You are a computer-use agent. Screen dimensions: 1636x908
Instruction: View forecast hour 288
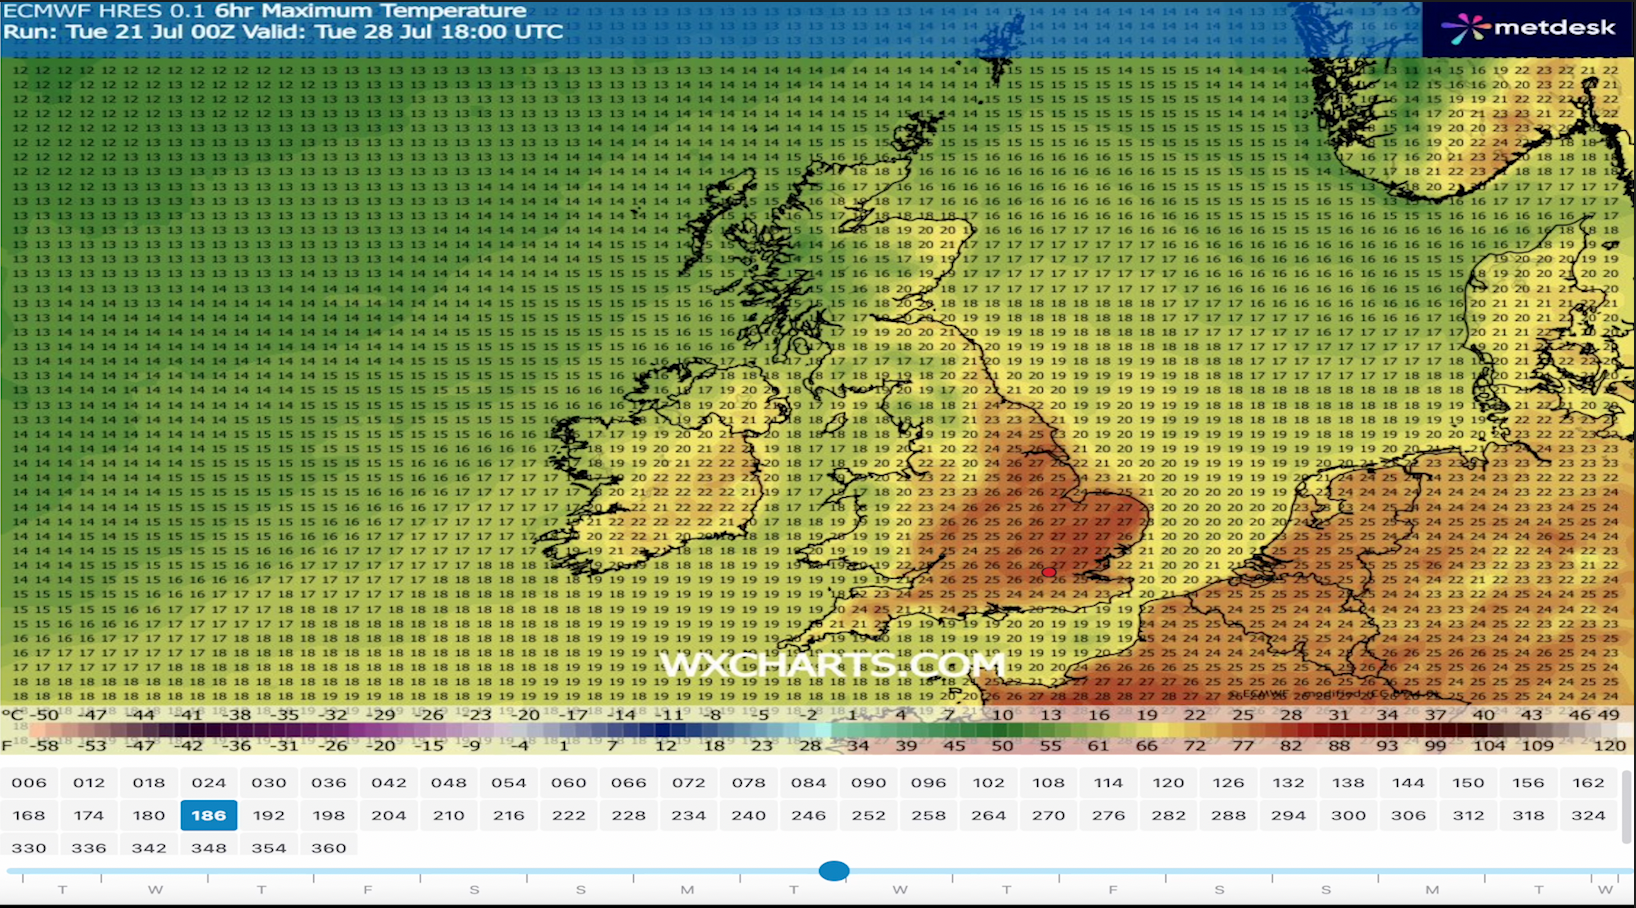coord(1229,816)
